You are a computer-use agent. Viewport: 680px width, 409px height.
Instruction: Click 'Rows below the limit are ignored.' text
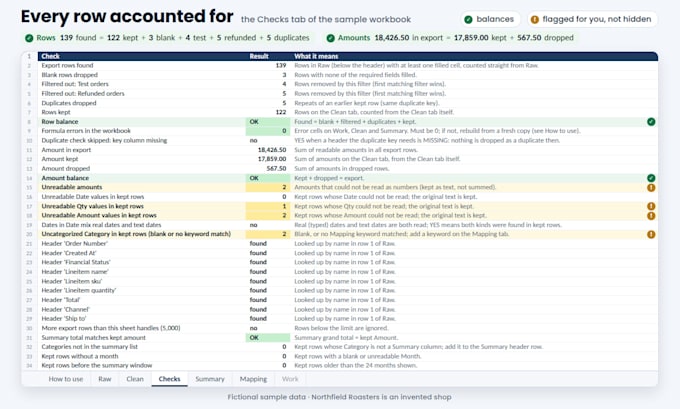tap(341, 328)
